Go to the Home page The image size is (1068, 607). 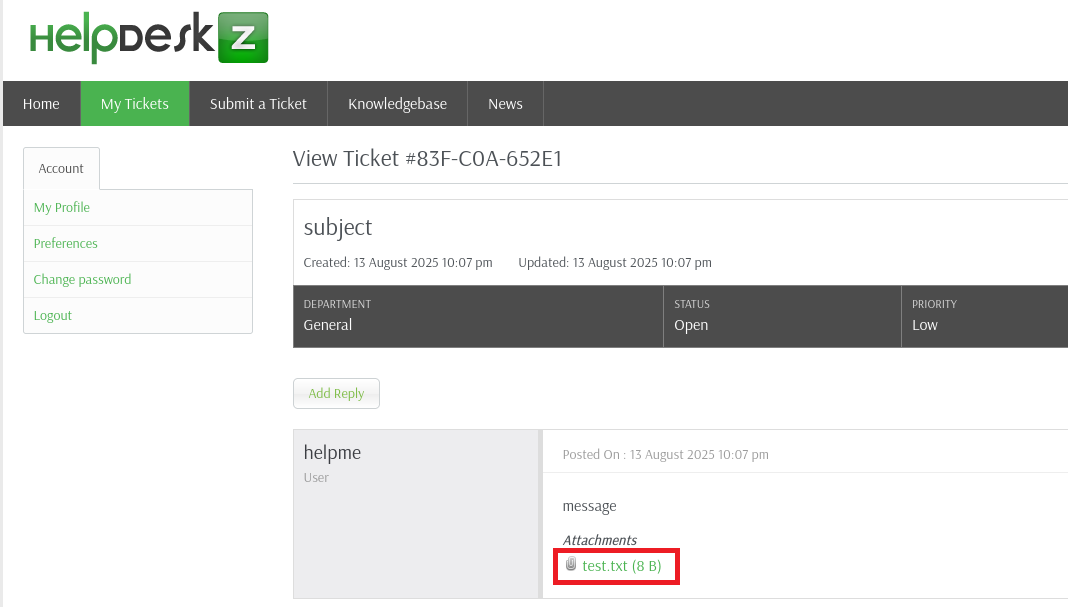41,104
